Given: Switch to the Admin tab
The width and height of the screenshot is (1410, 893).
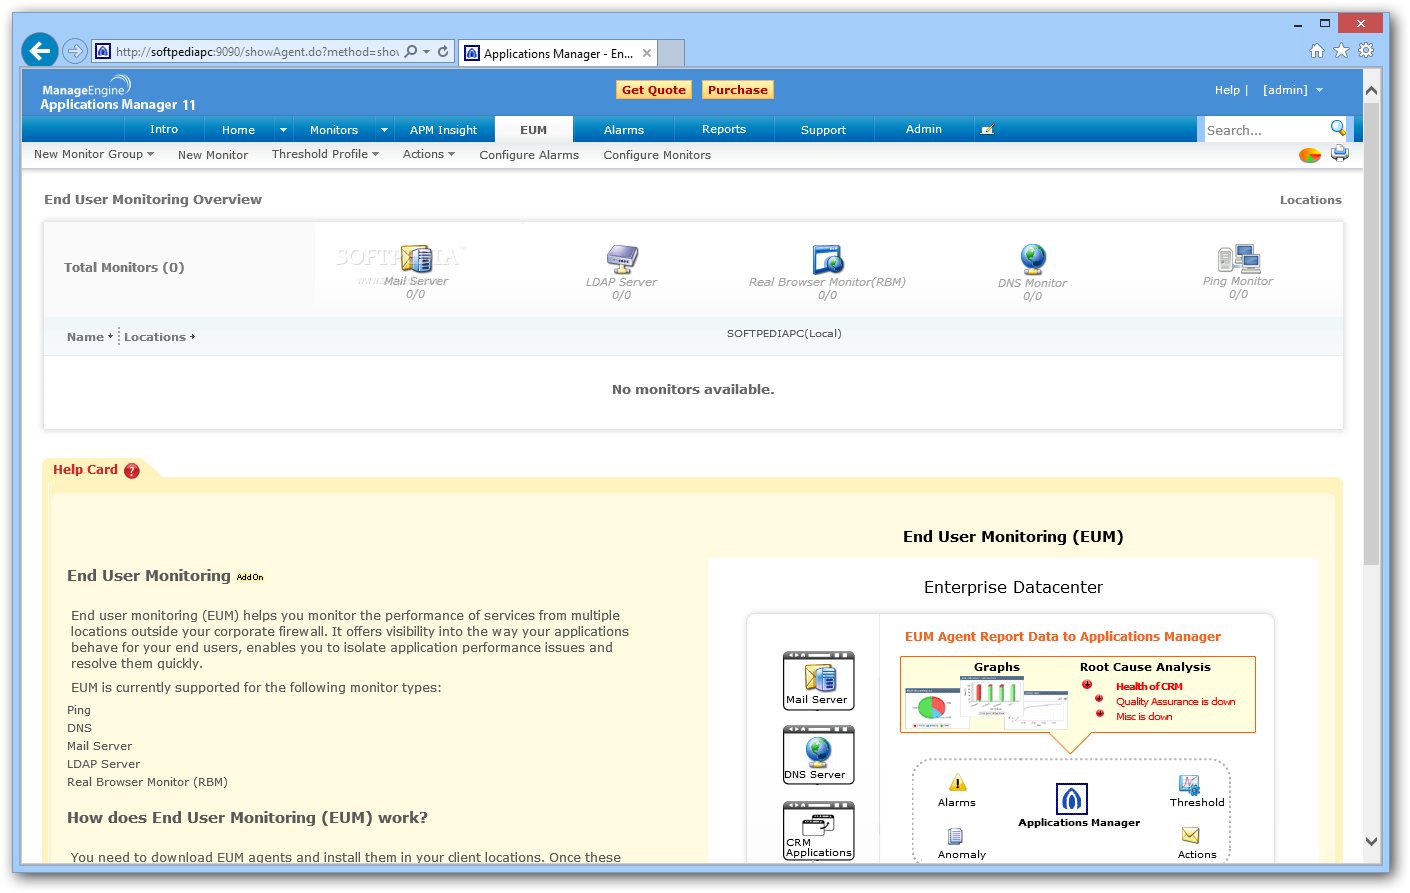Looking at the screenshot, I should (x=924, y=129).
